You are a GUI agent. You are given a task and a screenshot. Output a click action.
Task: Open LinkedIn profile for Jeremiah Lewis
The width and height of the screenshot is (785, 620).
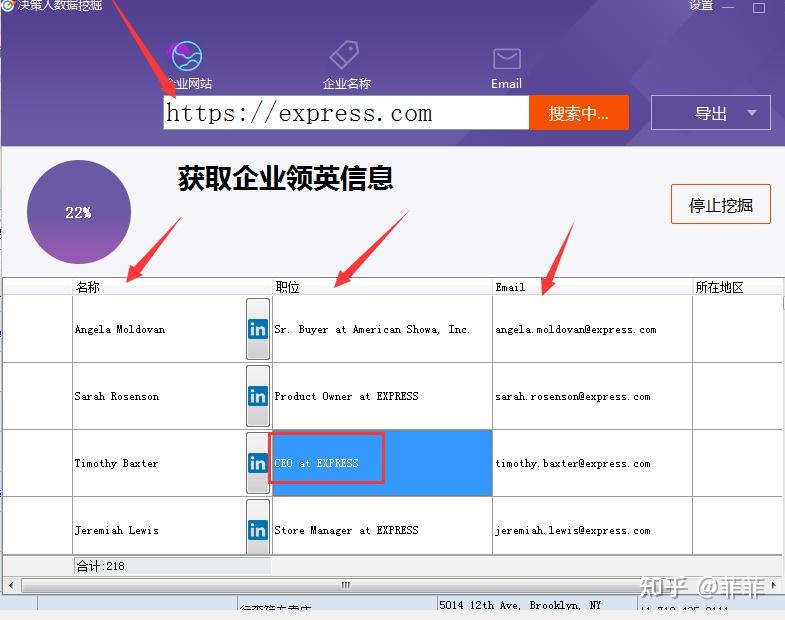pyautogui.click(x=258, y=528)
